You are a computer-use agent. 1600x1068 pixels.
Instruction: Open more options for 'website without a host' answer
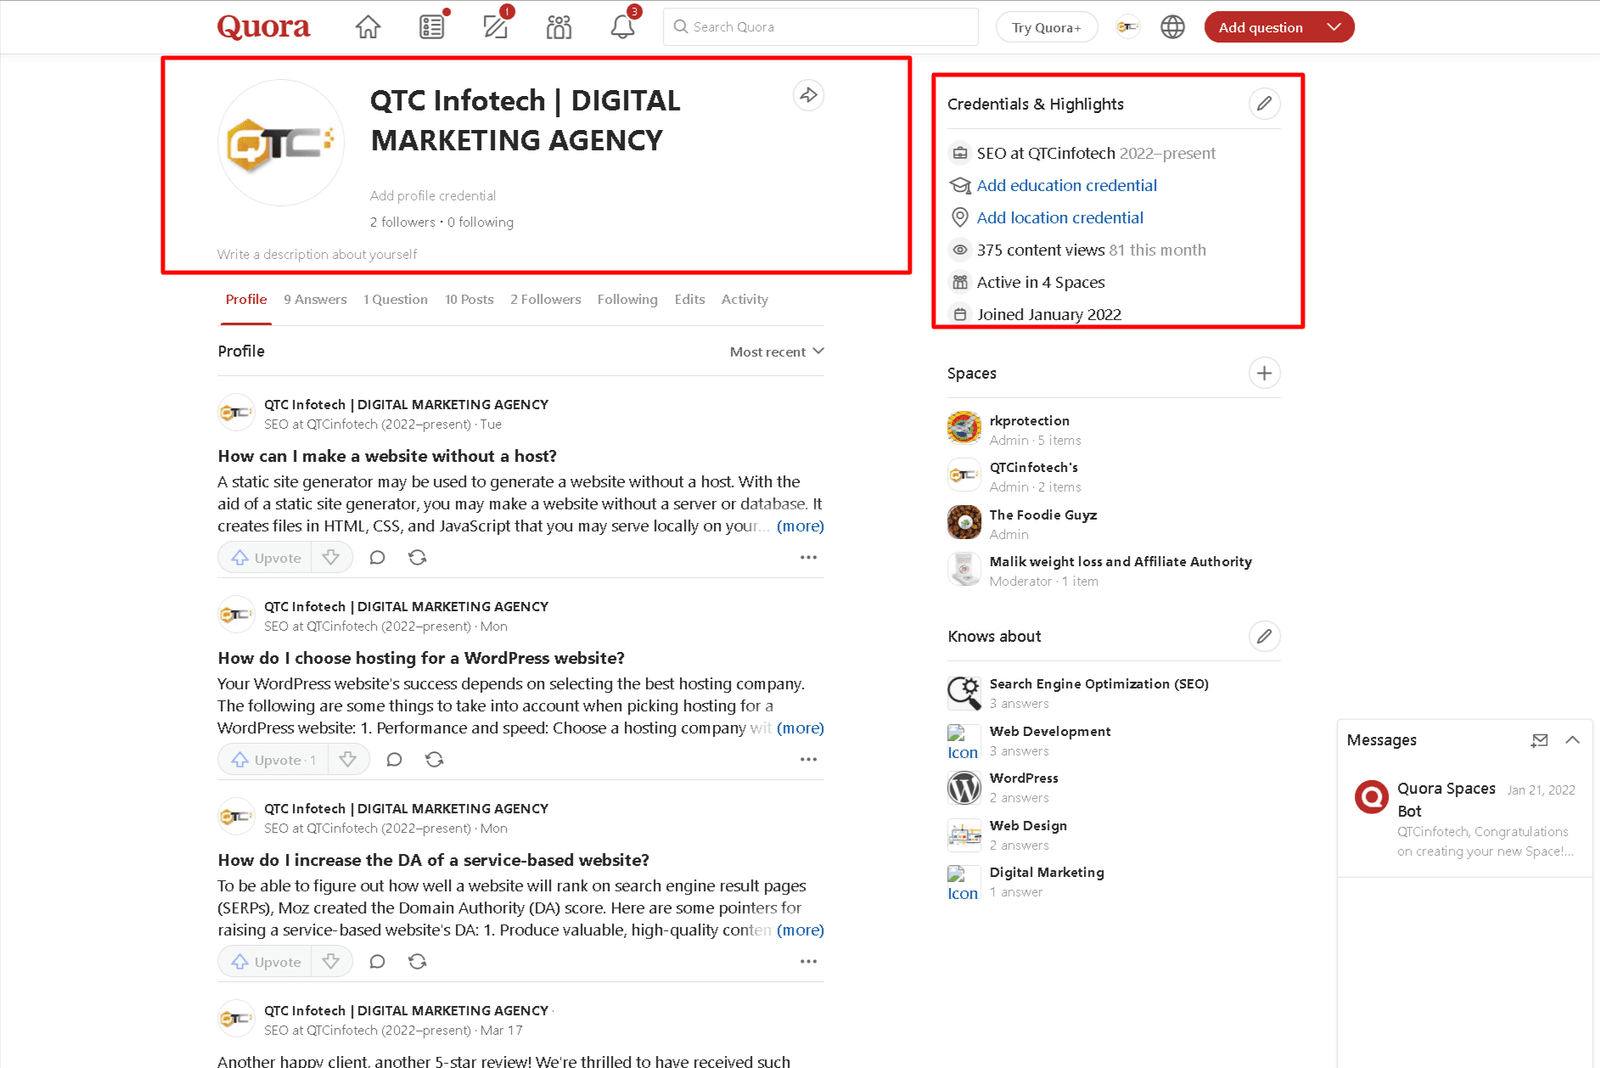pyautogui.click(x=808, y=557)
